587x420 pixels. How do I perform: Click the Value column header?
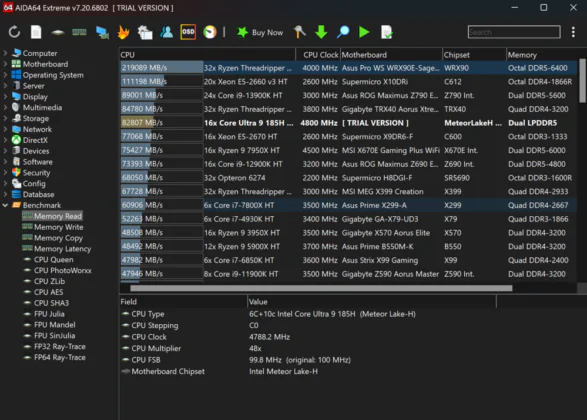click(x=372, y=302)
